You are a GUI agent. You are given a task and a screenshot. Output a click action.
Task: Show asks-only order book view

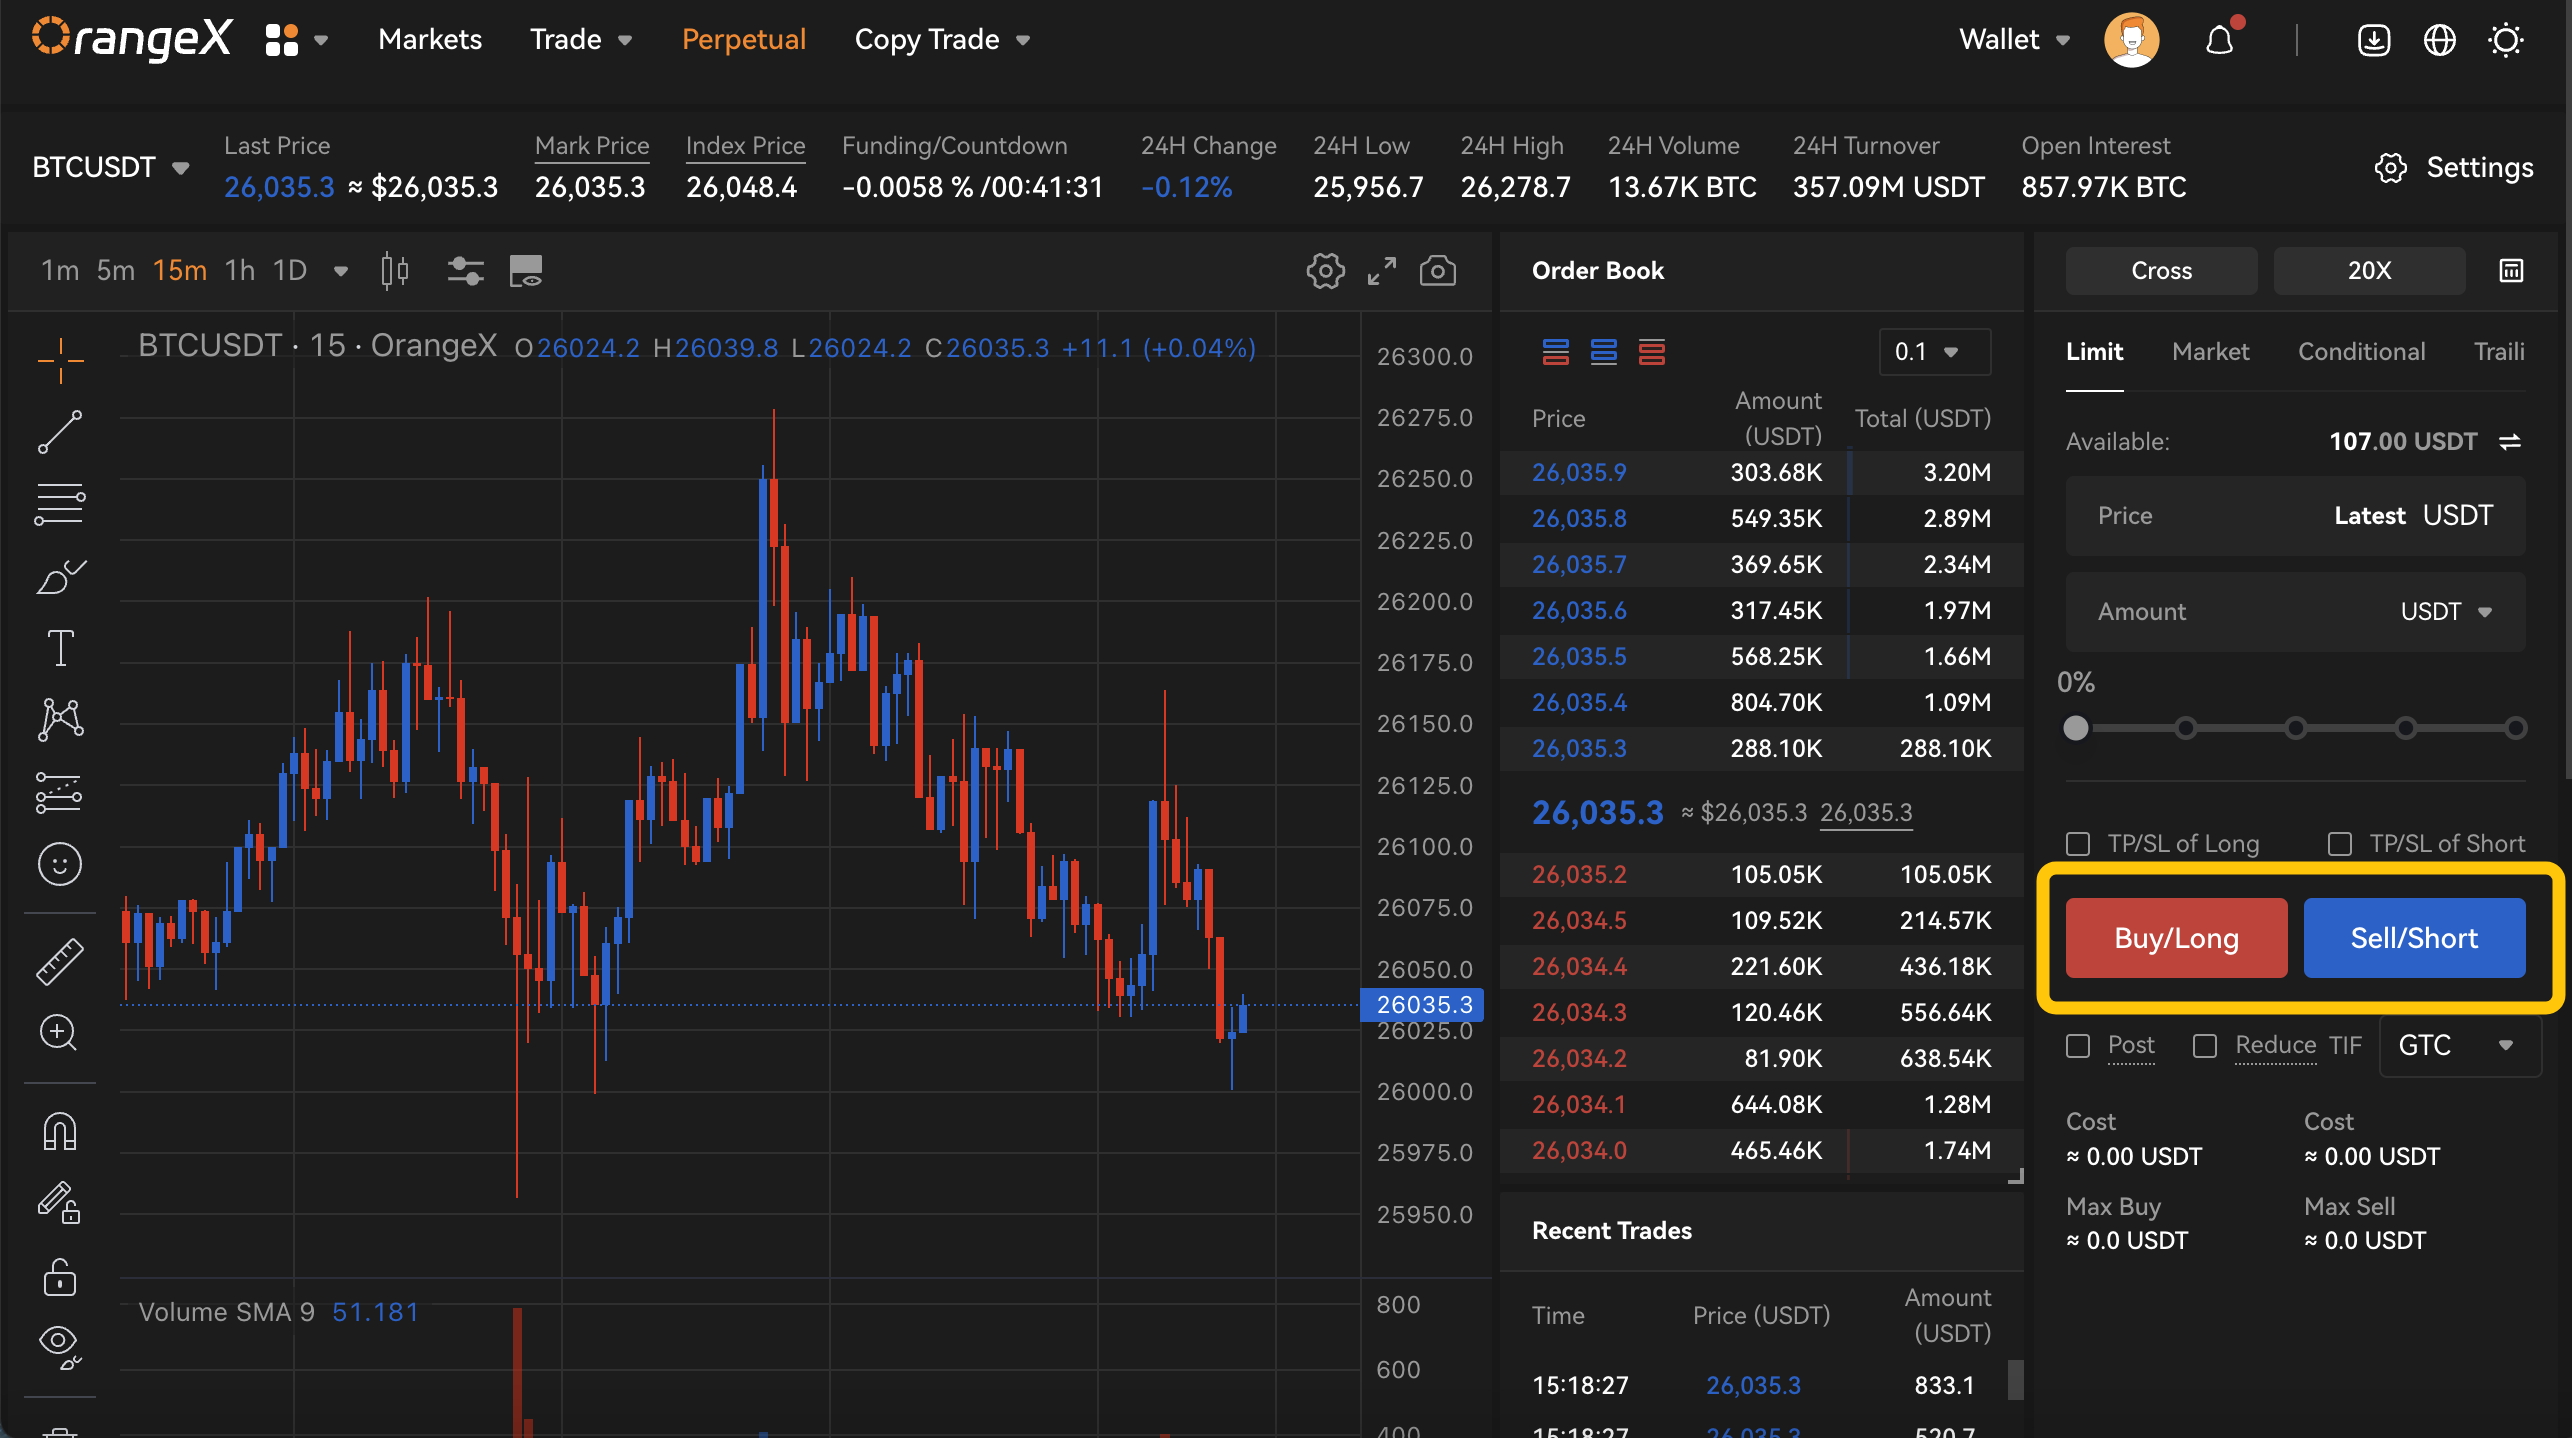coord(1652,352)
